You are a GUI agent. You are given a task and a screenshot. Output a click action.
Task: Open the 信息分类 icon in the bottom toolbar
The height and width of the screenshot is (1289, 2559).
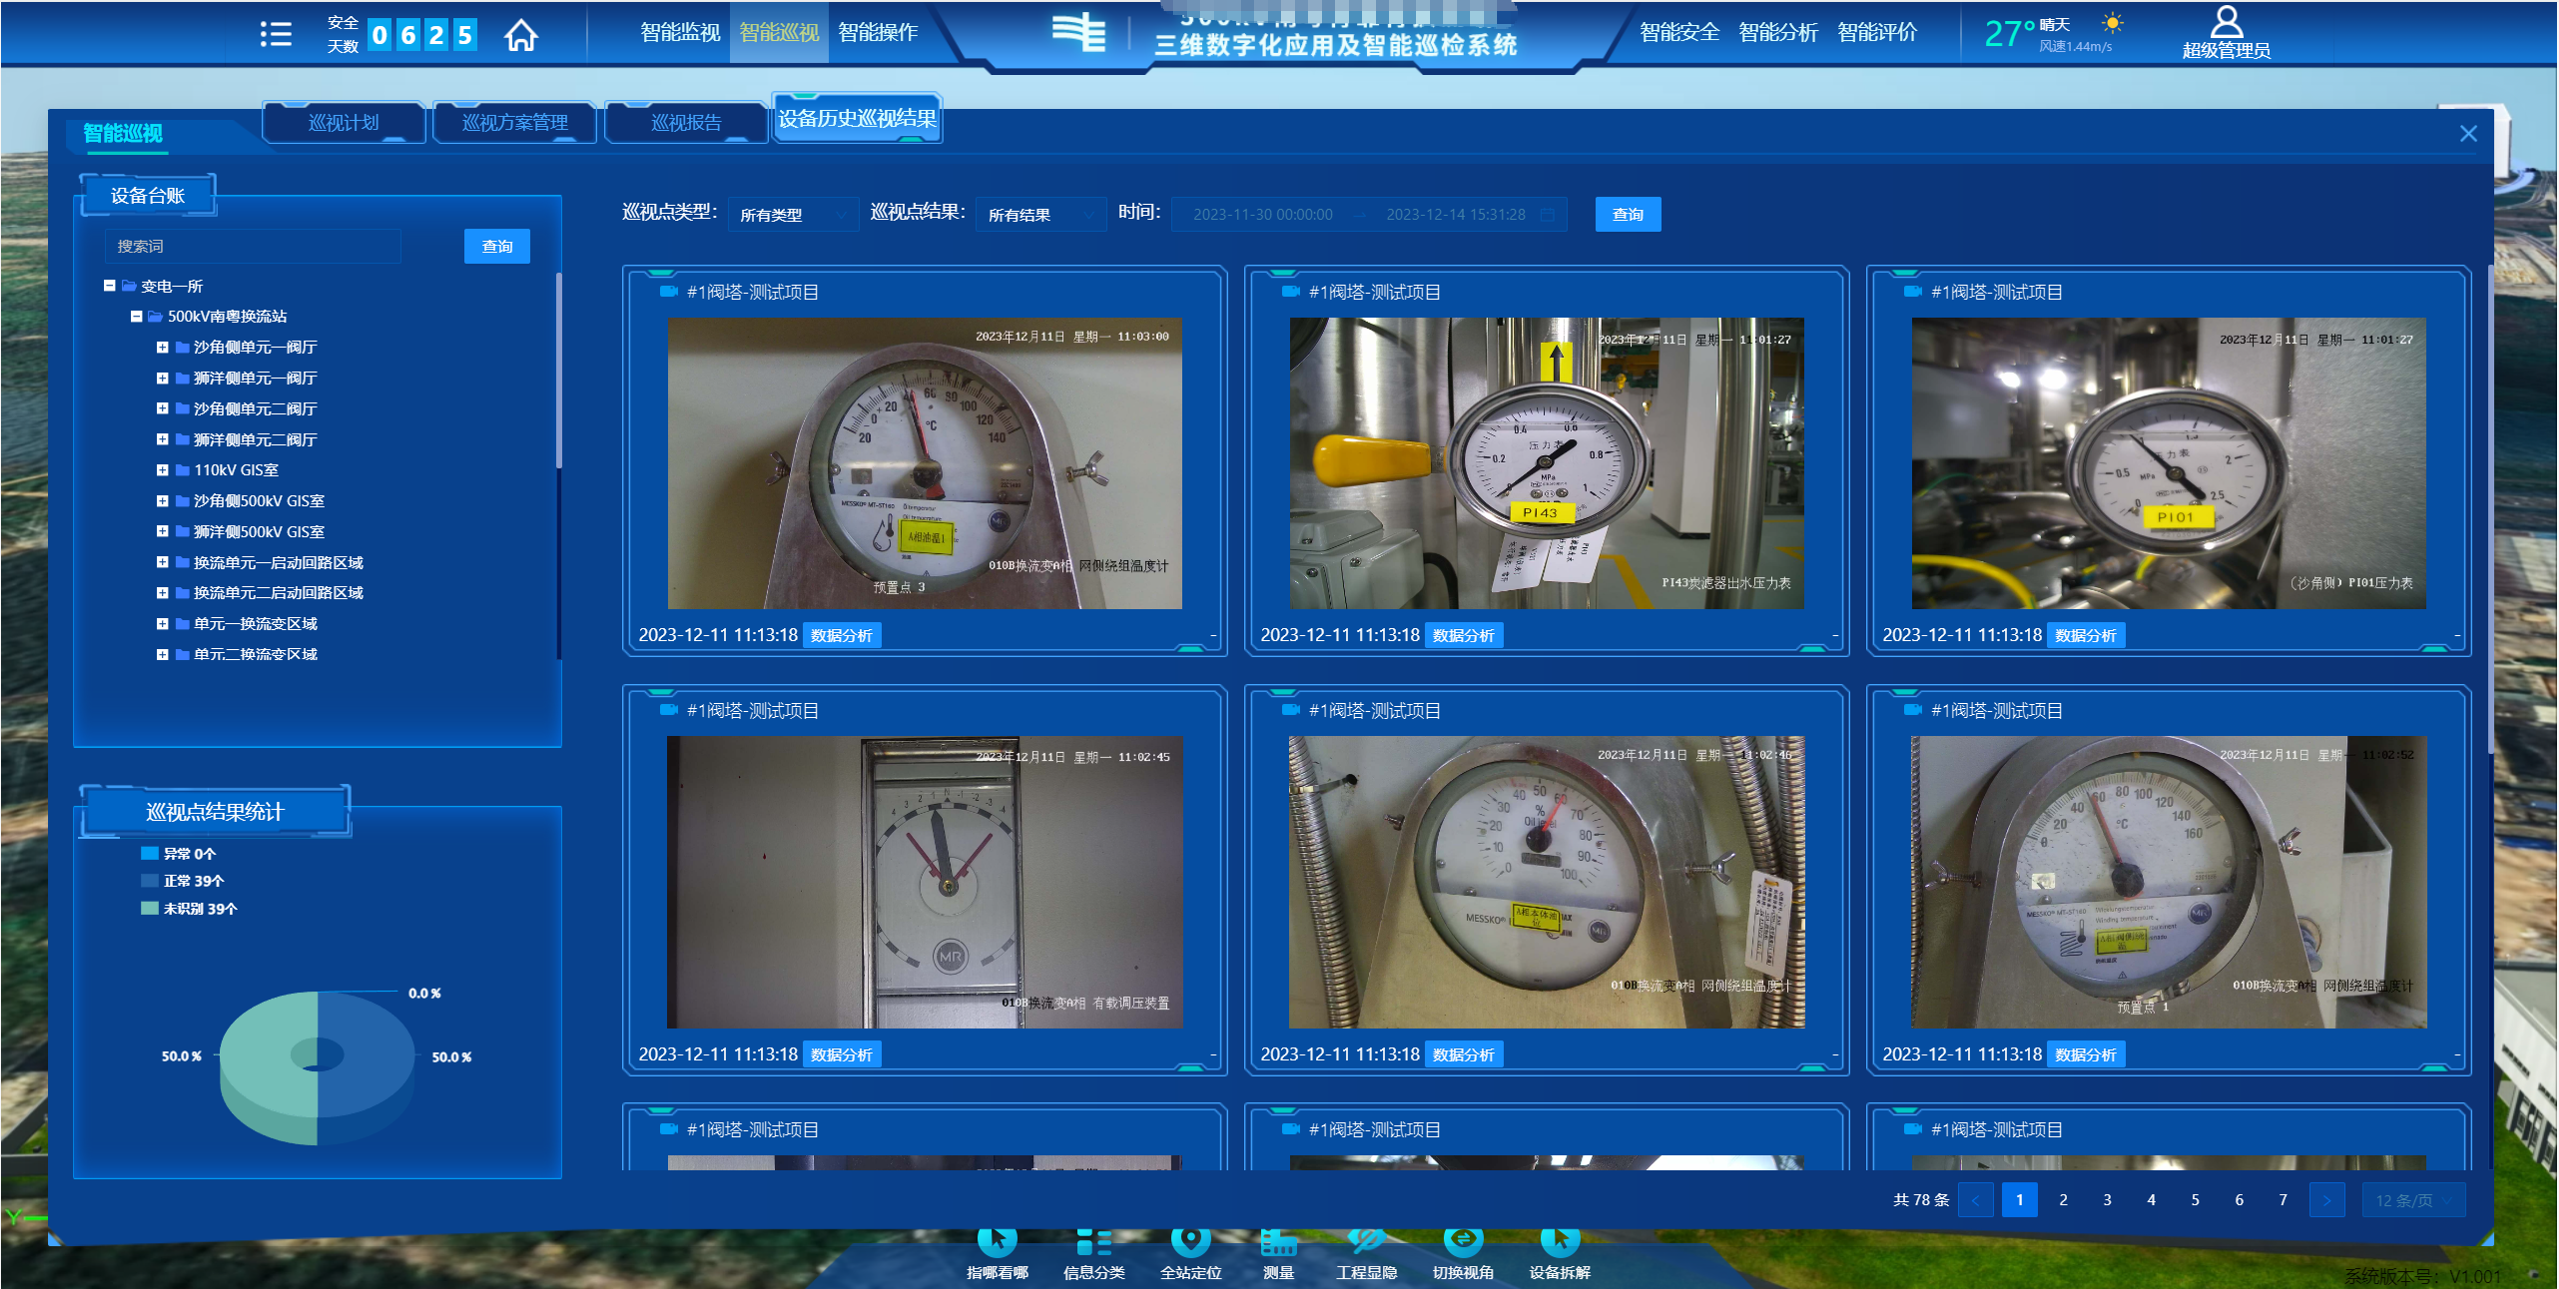[x=1093, y=1242]
